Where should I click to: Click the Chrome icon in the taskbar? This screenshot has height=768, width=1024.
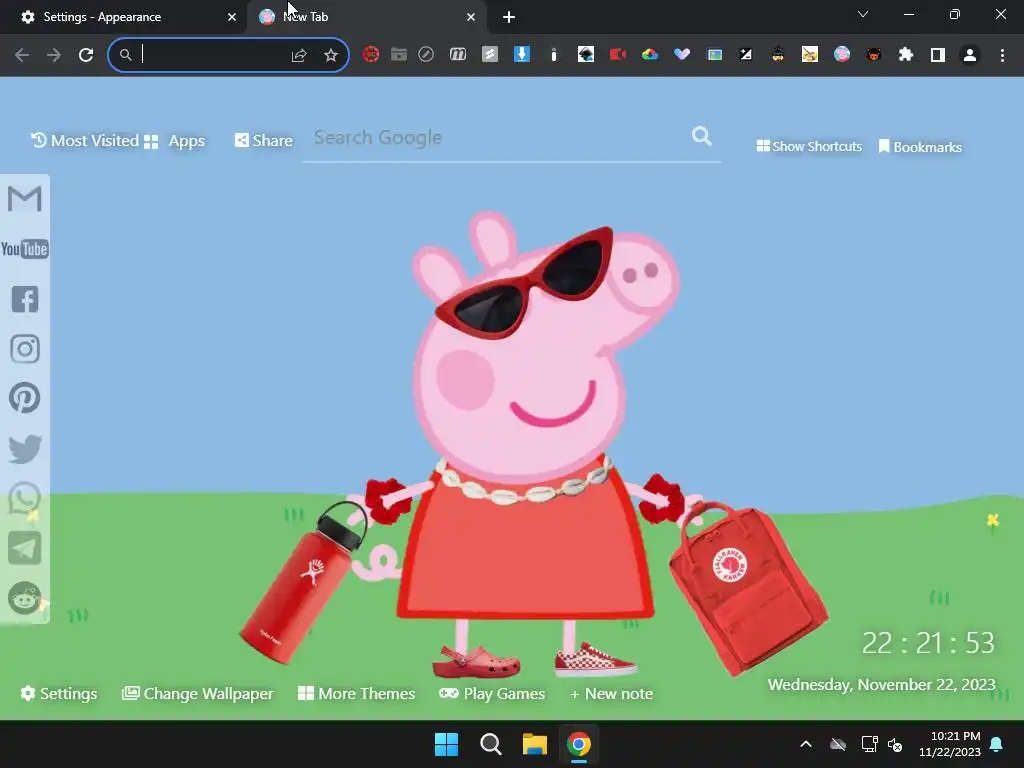pos(579,744)
